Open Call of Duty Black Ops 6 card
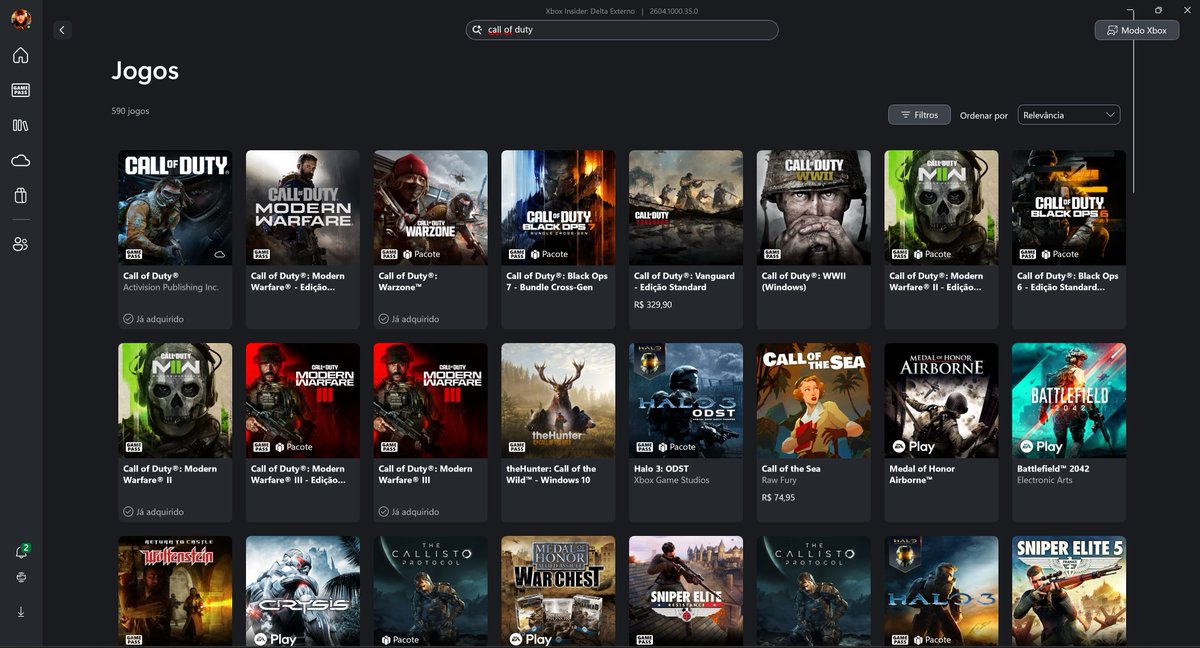Viewport: 1200px width, 648px height. [x=1069, y=240]
